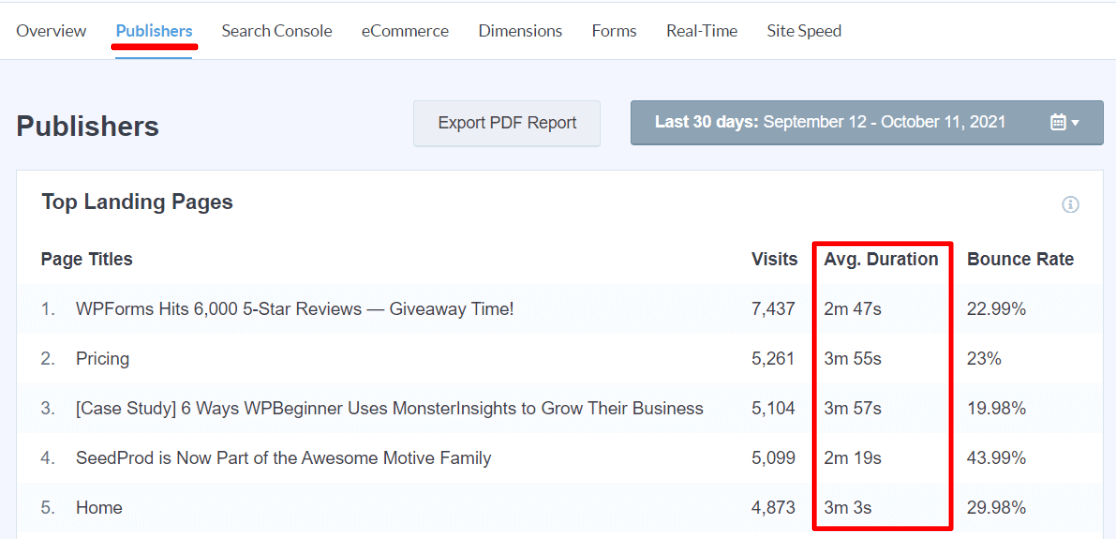Click the Bounce Rate column header
This screenshot has width=1116, height=539.
coord(1020,259)
